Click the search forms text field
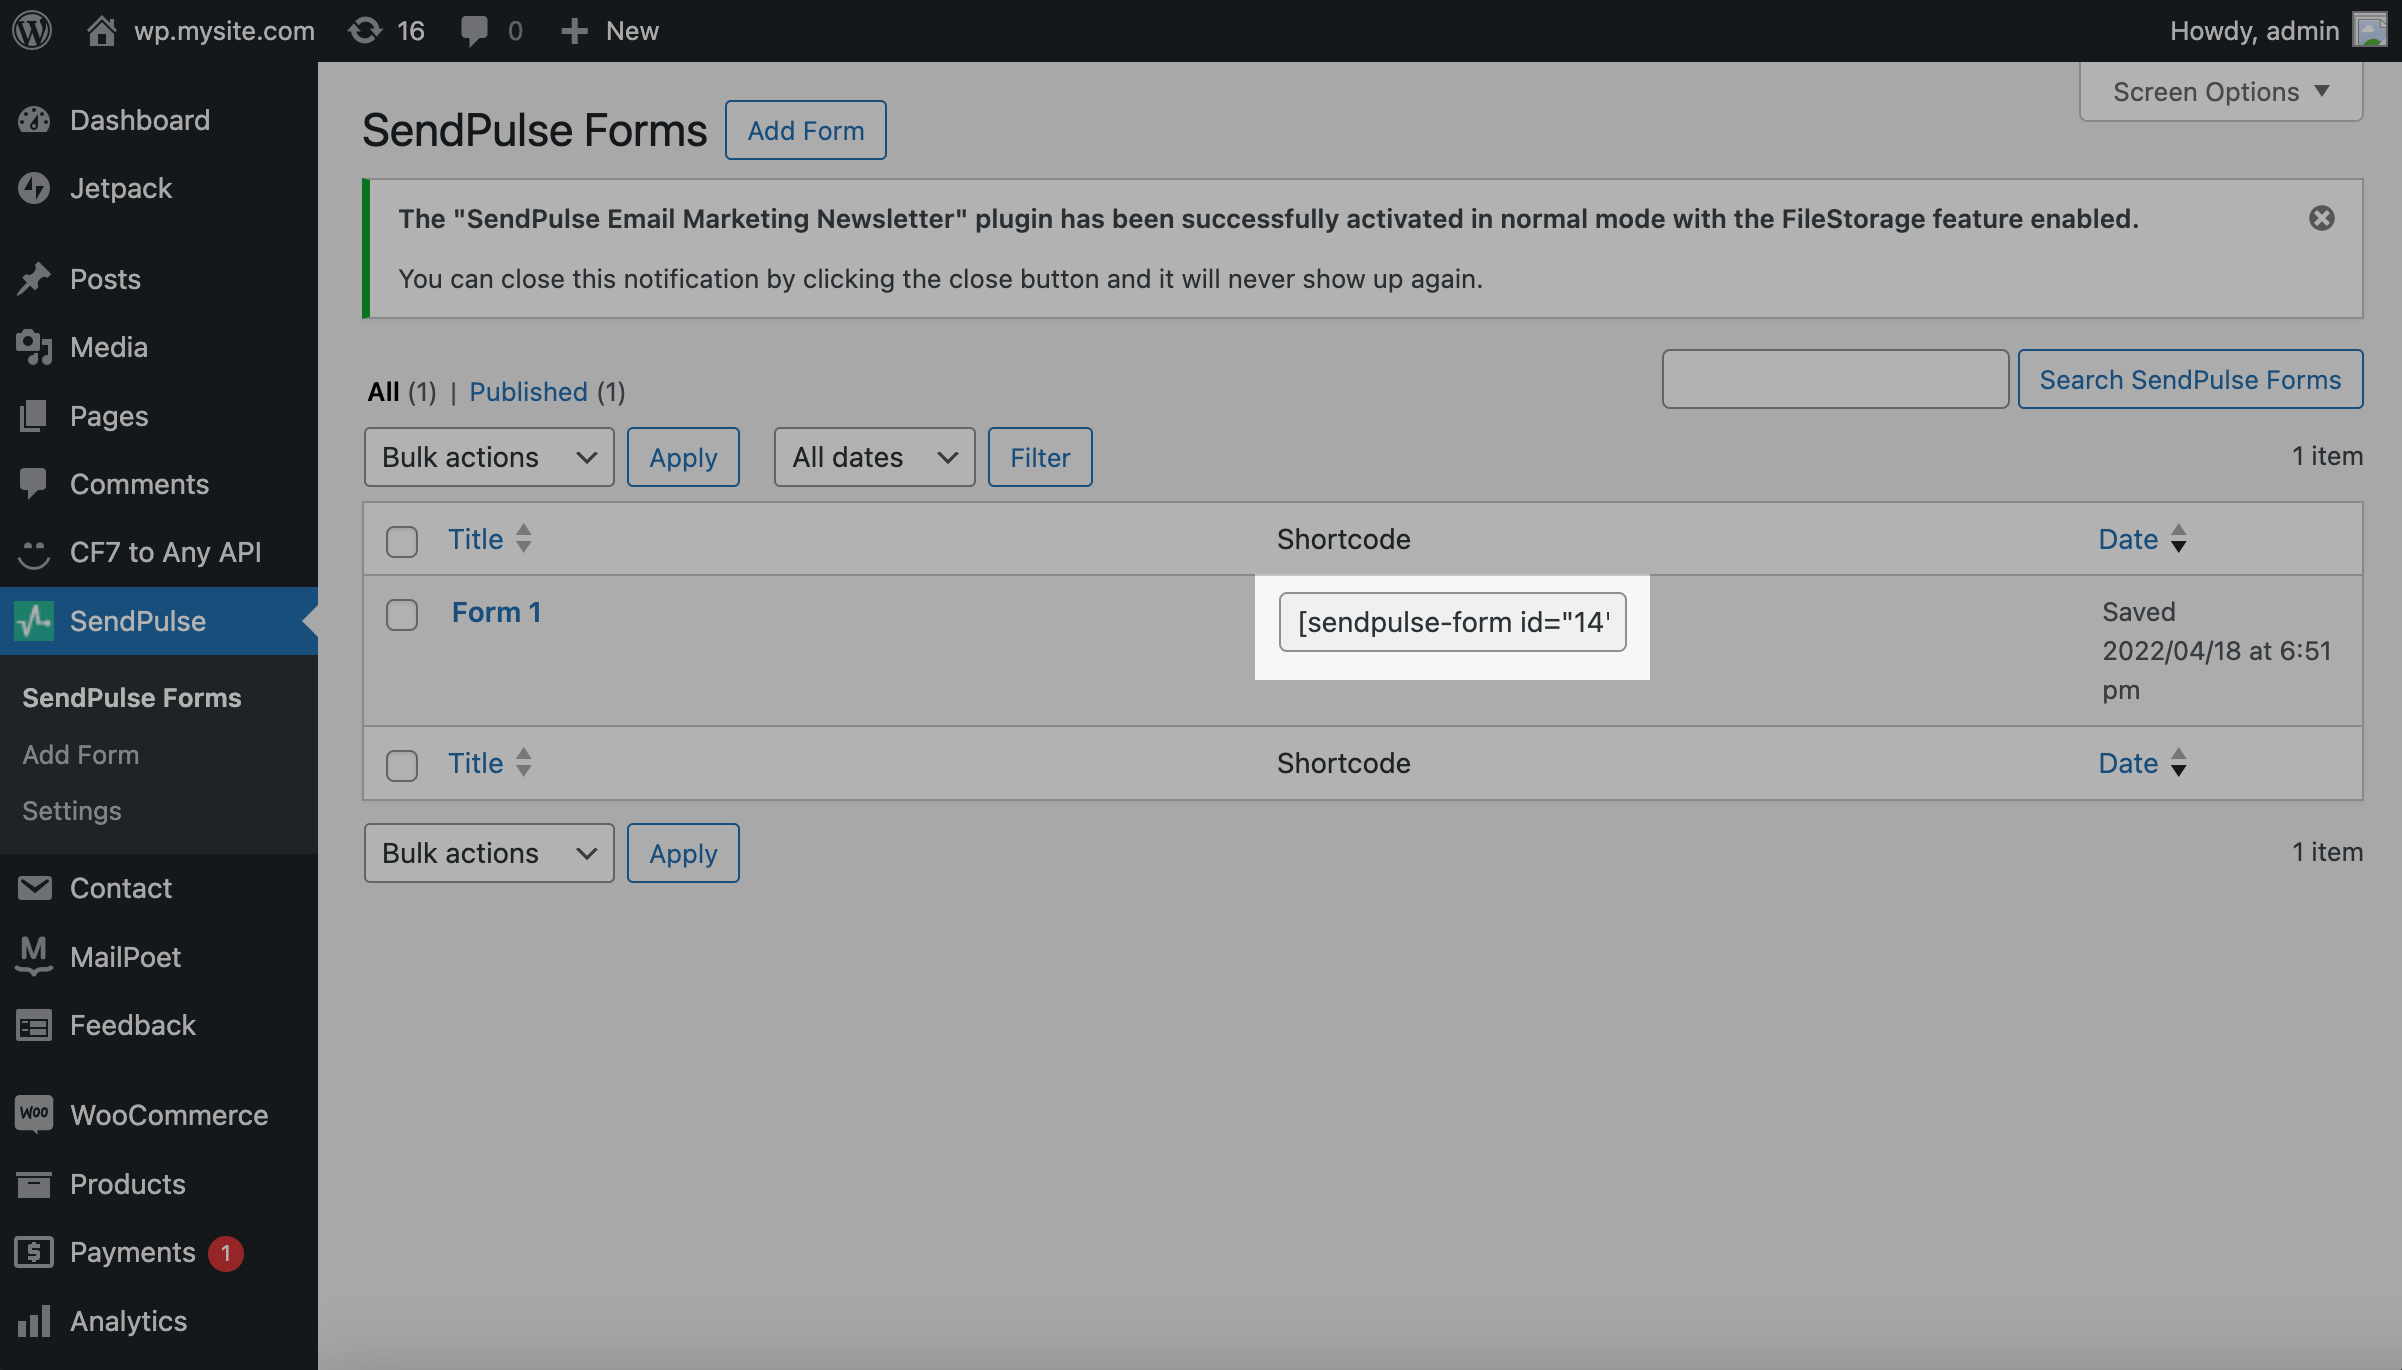The width and height of the screenshot is (2402, 1370). 1835,379
